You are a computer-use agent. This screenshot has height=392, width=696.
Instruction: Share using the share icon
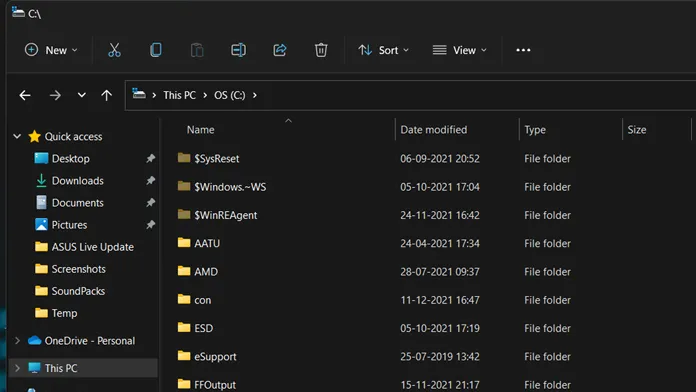click(x=280, y=50)
